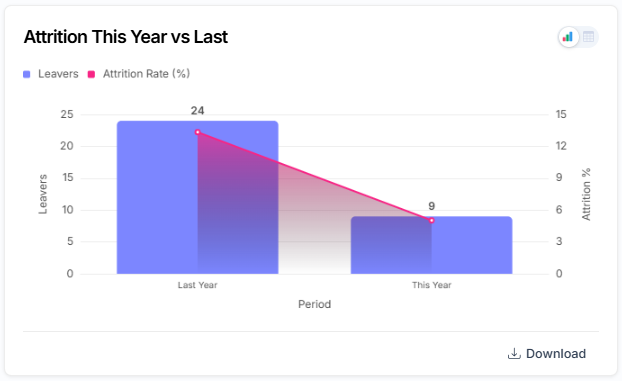Click the This Year axis label
The height and width of the screenshot is (381, 622).
pos(432,285)
